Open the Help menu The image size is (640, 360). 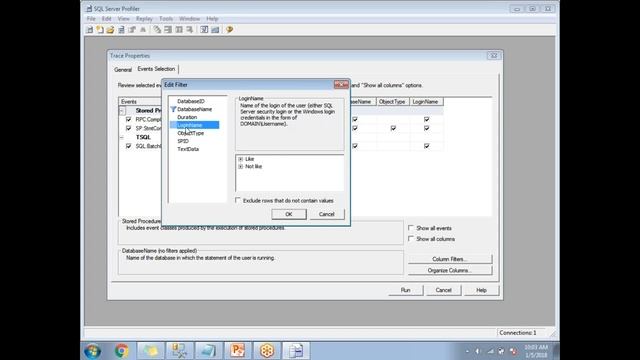coord(212,19)
